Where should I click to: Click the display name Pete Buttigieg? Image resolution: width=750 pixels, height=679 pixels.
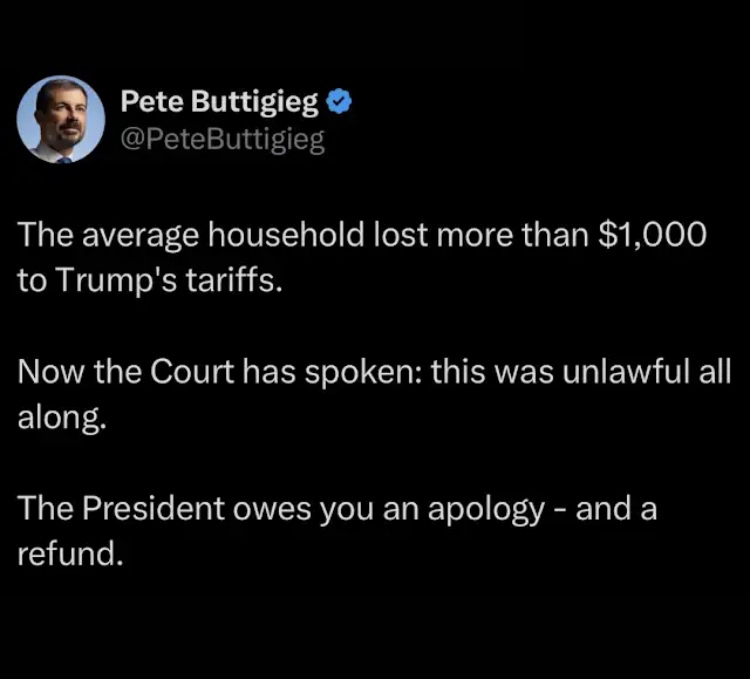[x=219, y=102]
